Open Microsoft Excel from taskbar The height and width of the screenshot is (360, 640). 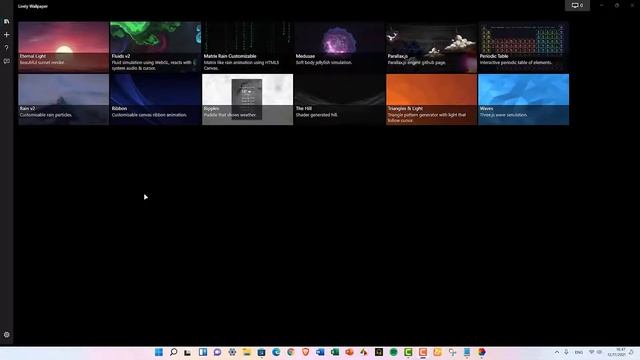point(335,352)
